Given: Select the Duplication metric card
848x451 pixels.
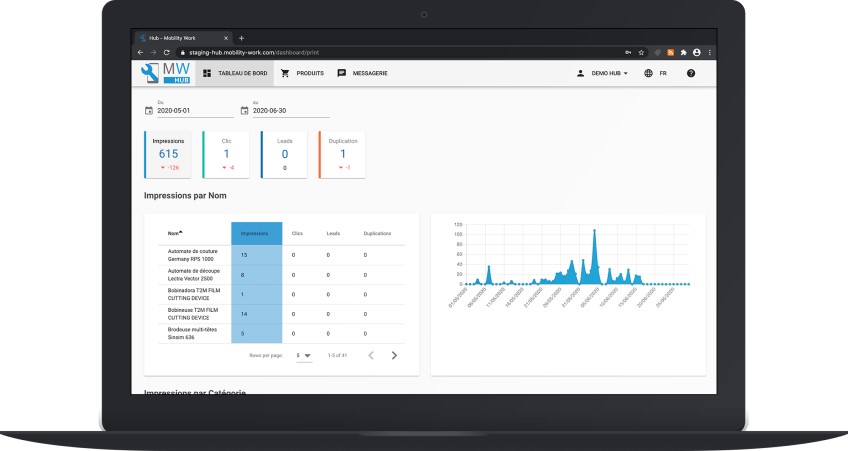Looking at the screenshot, I should click(x=342, y=154).
